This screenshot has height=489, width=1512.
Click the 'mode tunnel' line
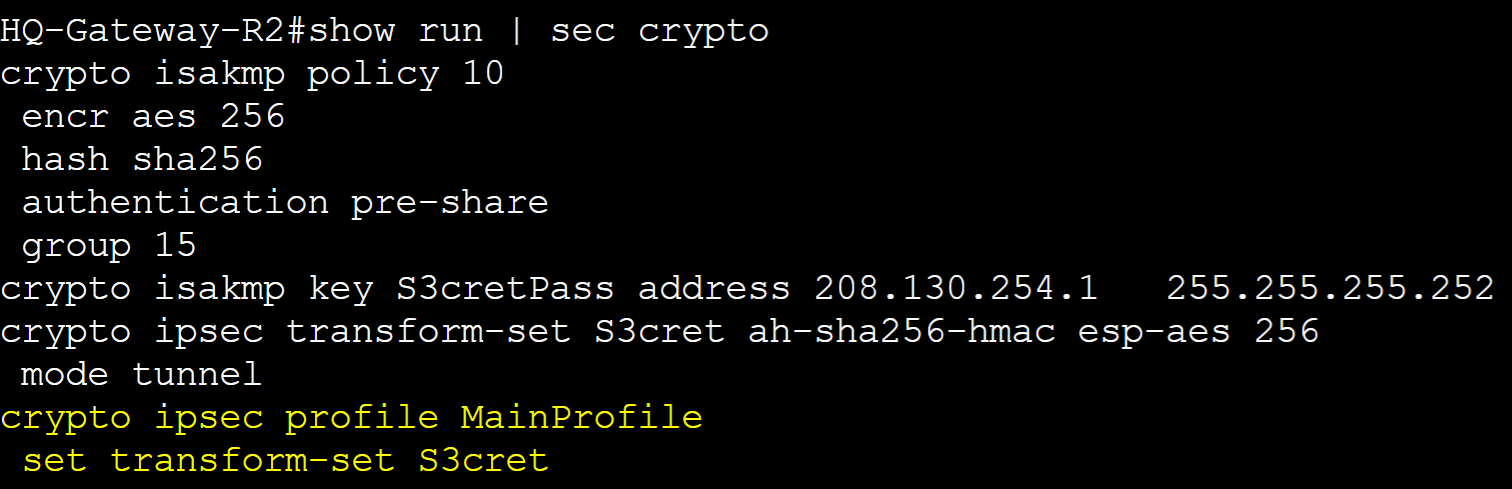(x=142, y=374)
